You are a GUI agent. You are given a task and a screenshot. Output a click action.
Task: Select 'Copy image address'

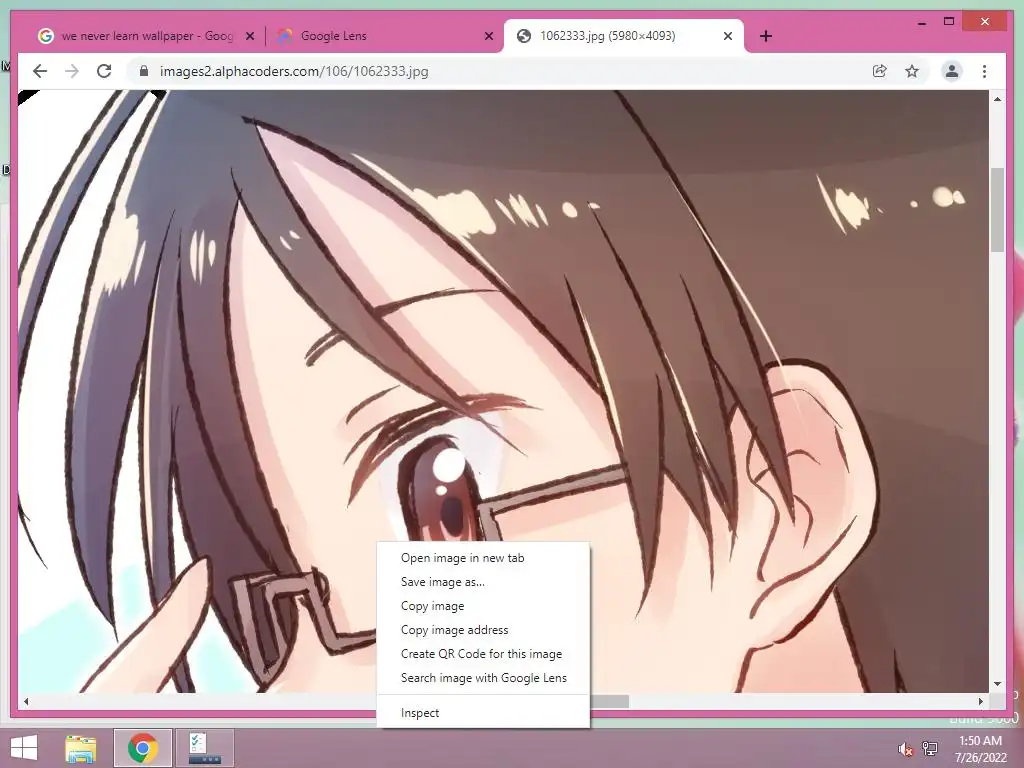[x=483, y=630]
